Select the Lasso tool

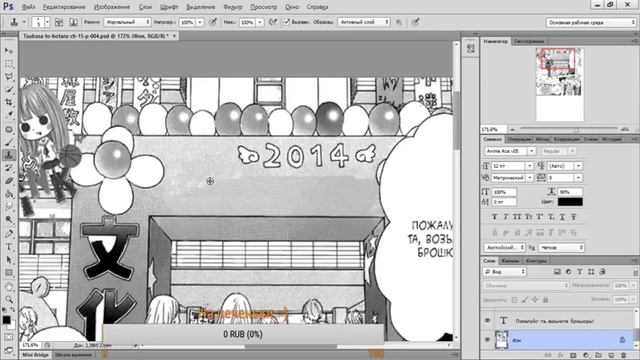pyautogui.click(x=9, y=76)
